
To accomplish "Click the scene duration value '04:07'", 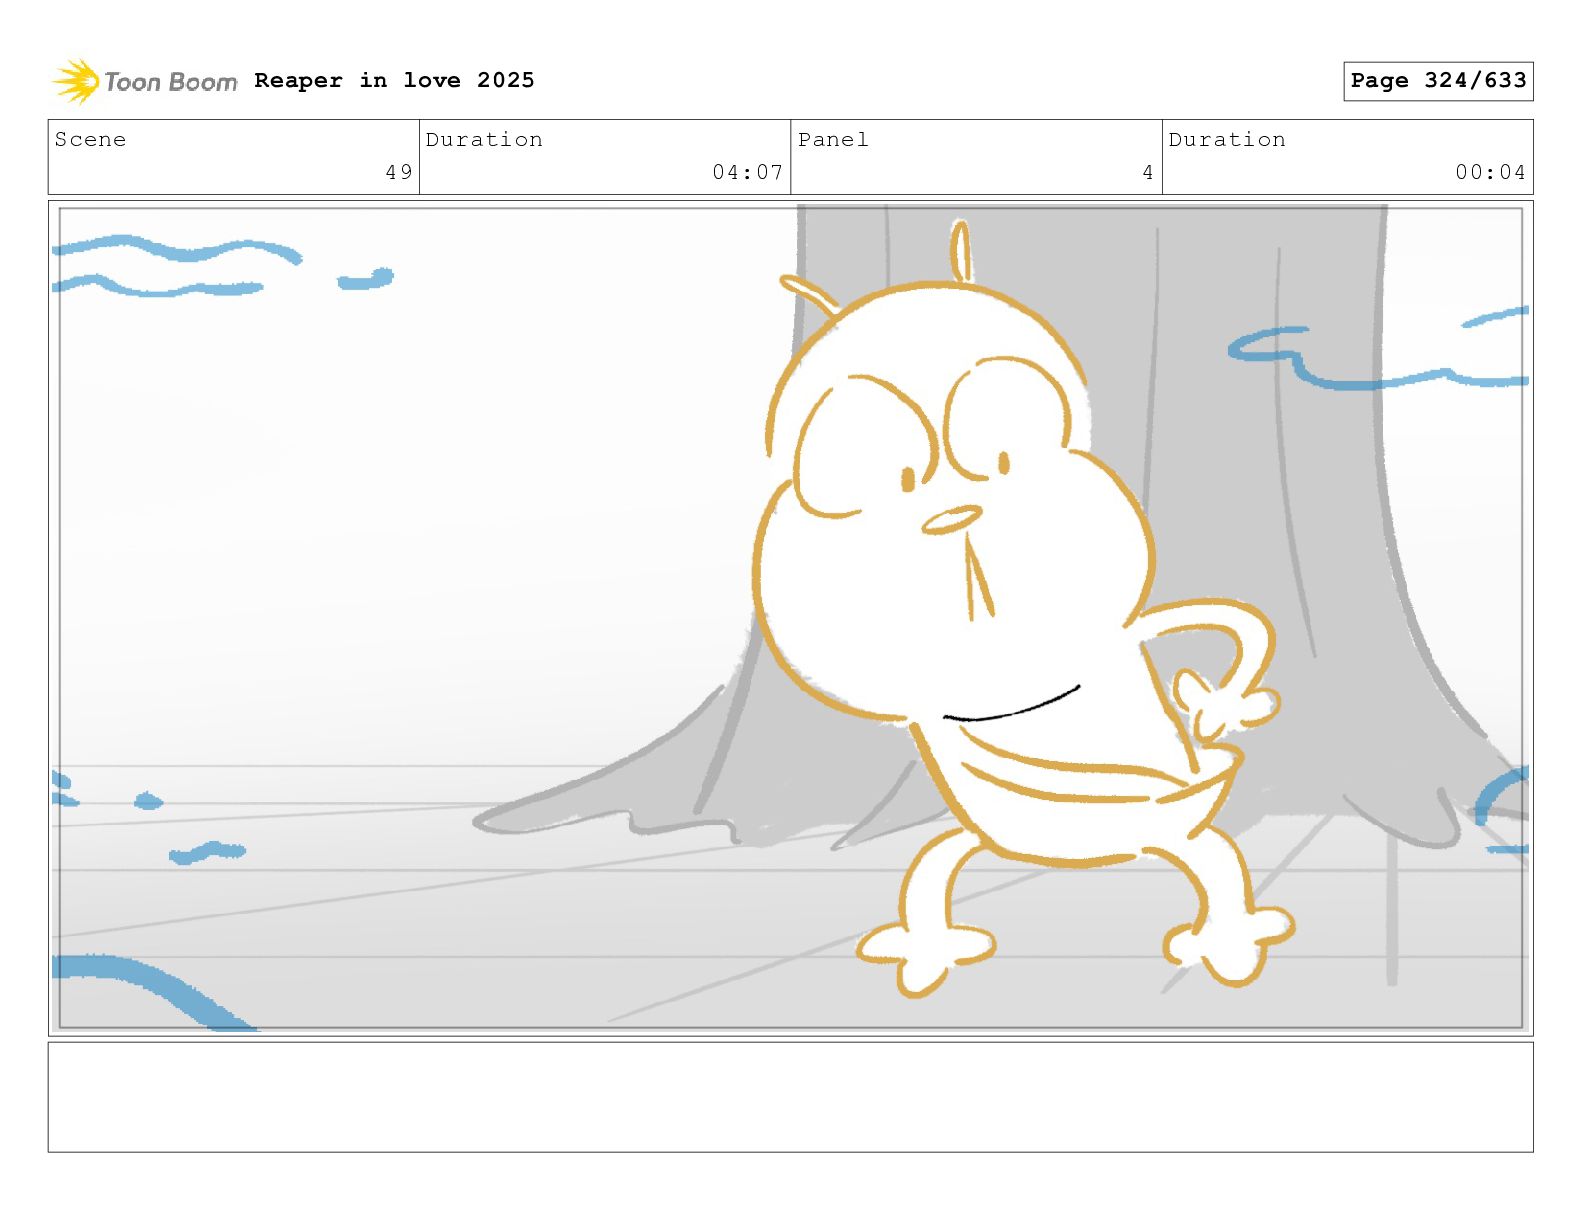I will tap(747, 172).
